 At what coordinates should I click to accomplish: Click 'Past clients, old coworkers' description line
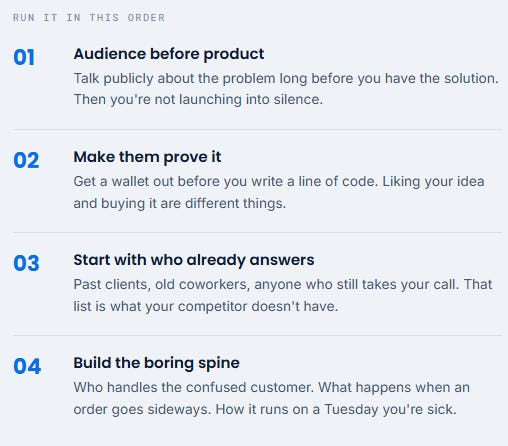pyautogui.click(x=283, y=285)
